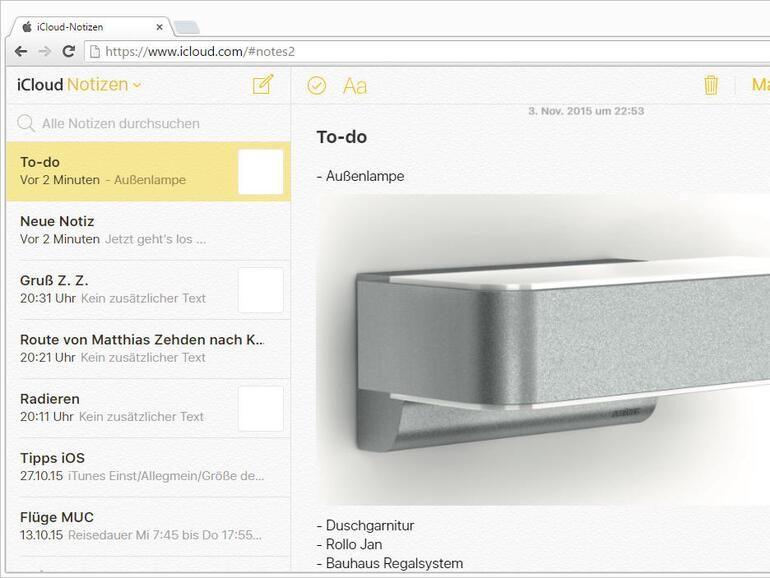Click the Radieren note thumbnail

[x=261, y=409]
